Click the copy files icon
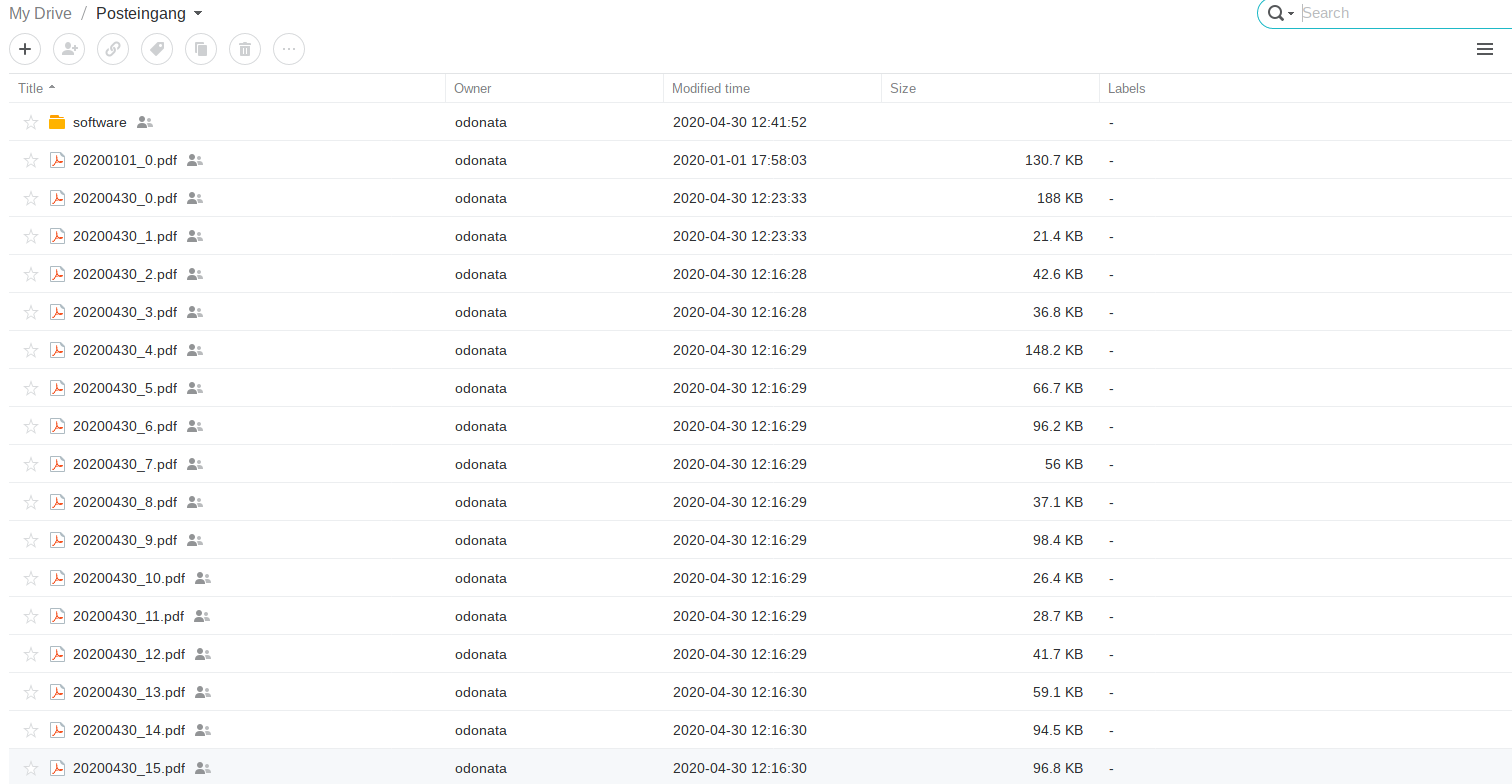Screen dimensions: 1512x784 [201, 48]
